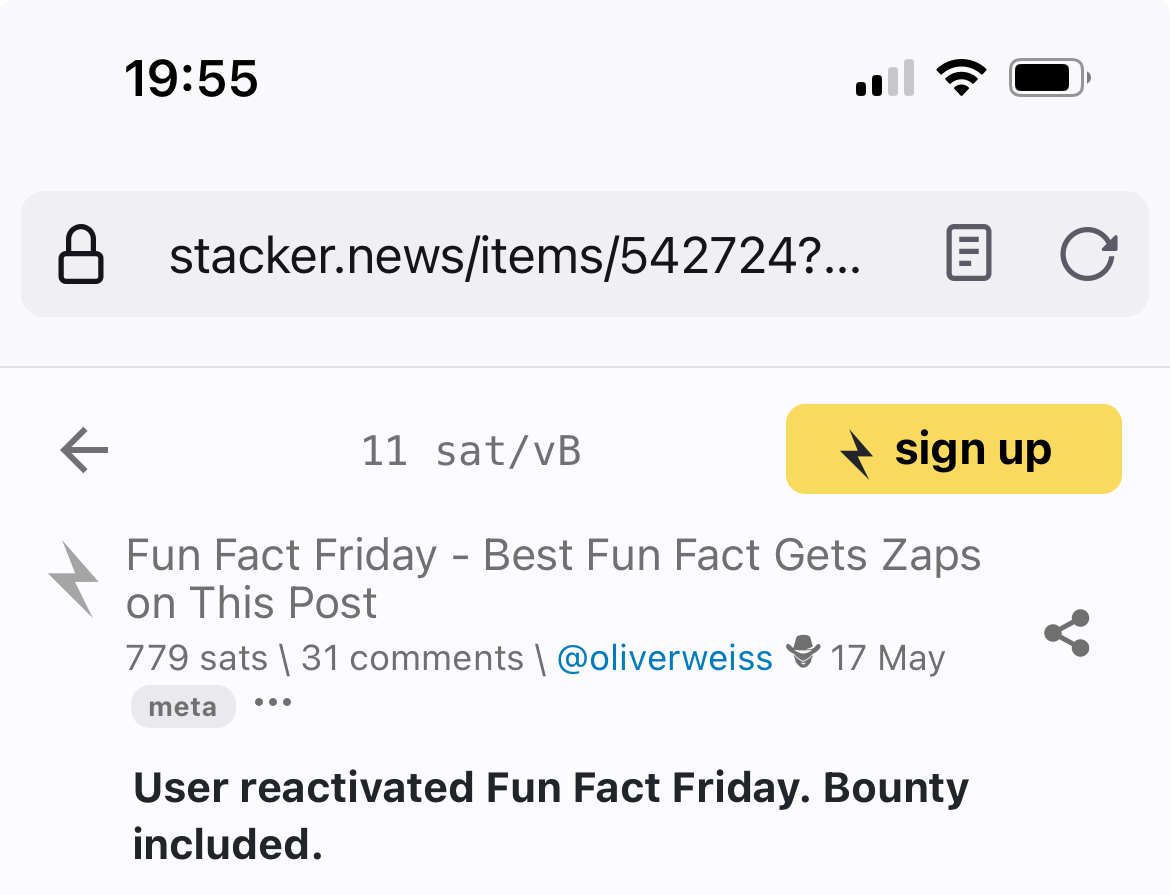
Task: Tap the battery indicator
Action: click(x=1049, y=78)
